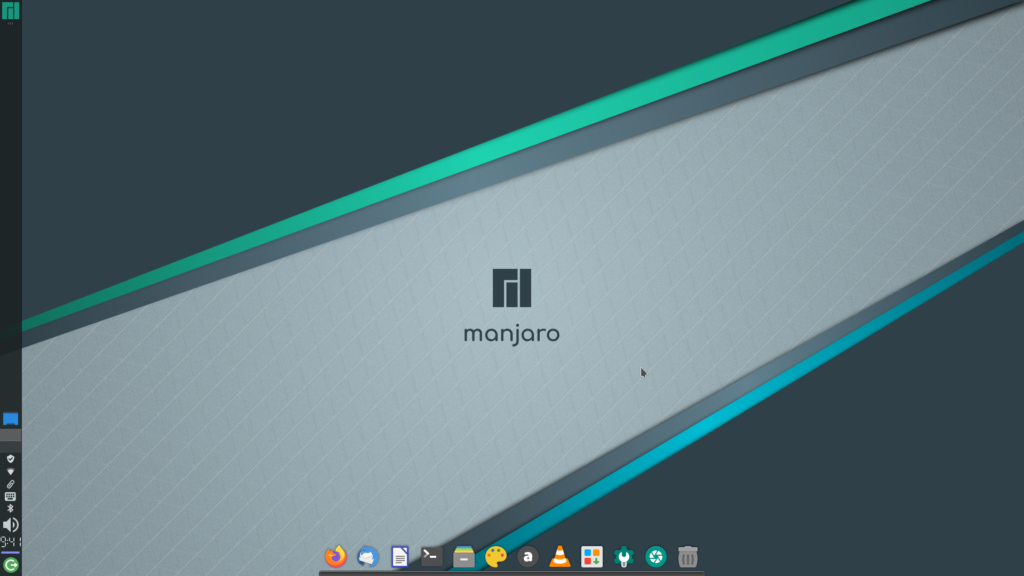Start LibreOffice Writer
The height and width of the screenshot is (576, 1024).
pos(399,557)
